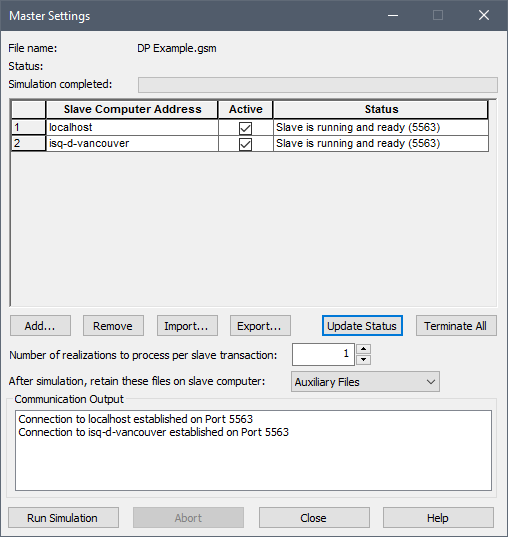Export the slave computer list
This screenshot has height=537, width=508.
[260, 326]
